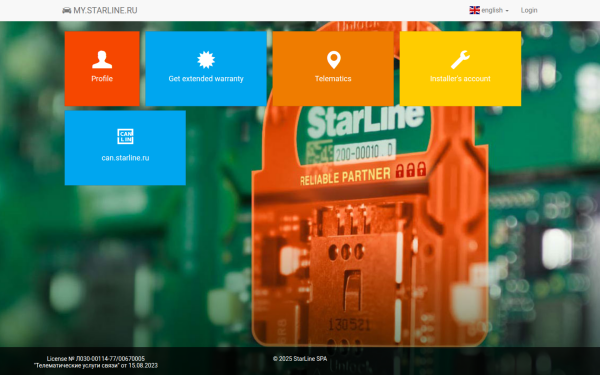Viewport: 600px width, 375px height.
Task: Click the wrench icon for installers
Action: pyautogui.click(x=460, y=60)
